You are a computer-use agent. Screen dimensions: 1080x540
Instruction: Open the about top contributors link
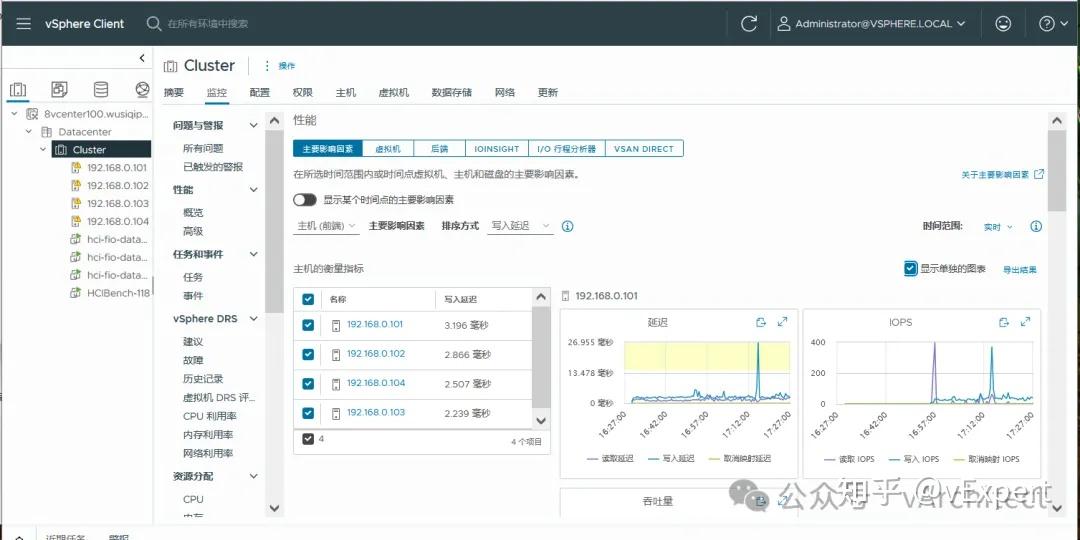(x=995, y=175)
